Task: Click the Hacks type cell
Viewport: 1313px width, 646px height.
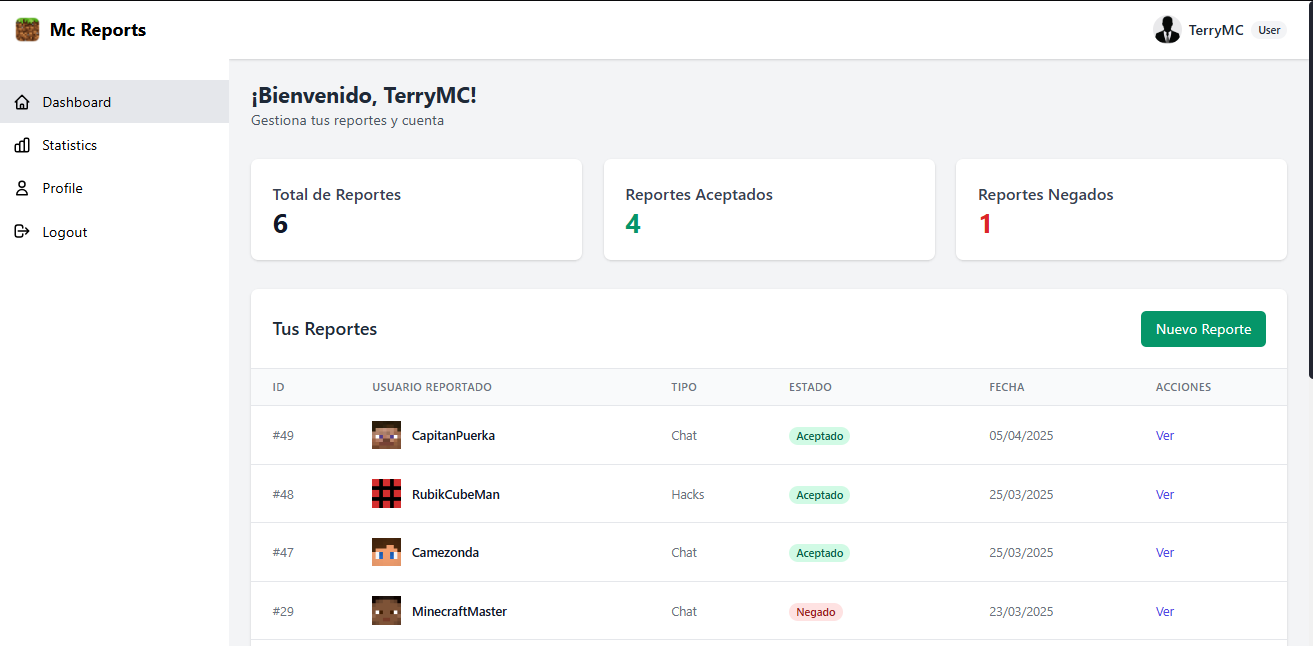Action: pyautogui.click(x=688, y=494)
